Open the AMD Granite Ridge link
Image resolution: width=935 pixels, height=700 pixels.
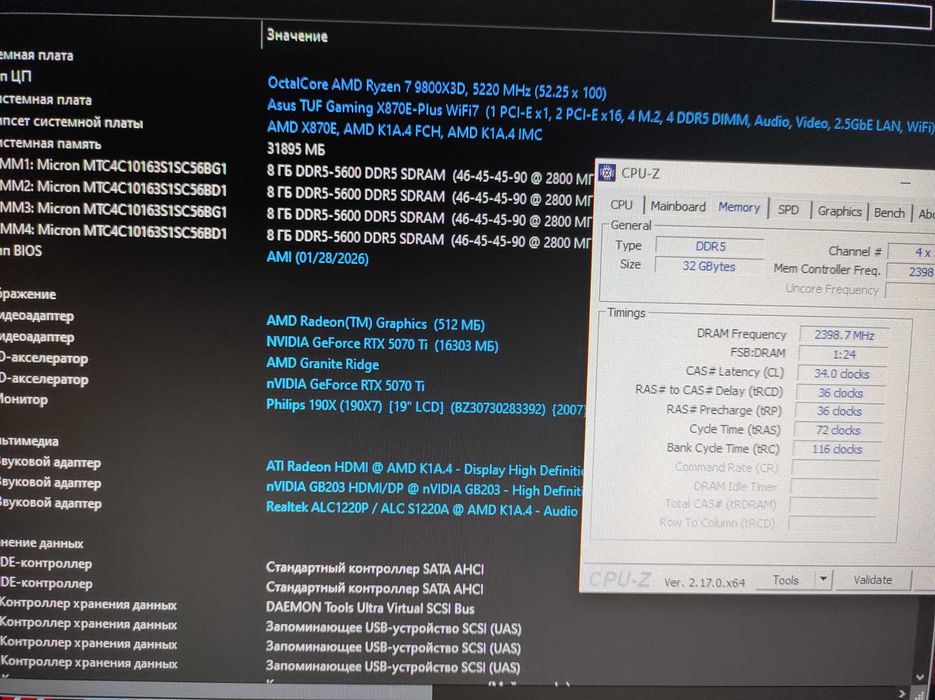point(322,364)
